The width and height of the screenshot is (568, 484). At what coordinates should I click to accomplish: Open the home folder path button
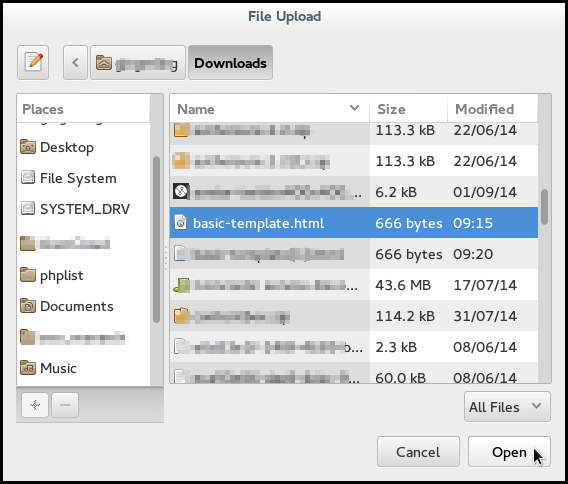pos(138,62)
